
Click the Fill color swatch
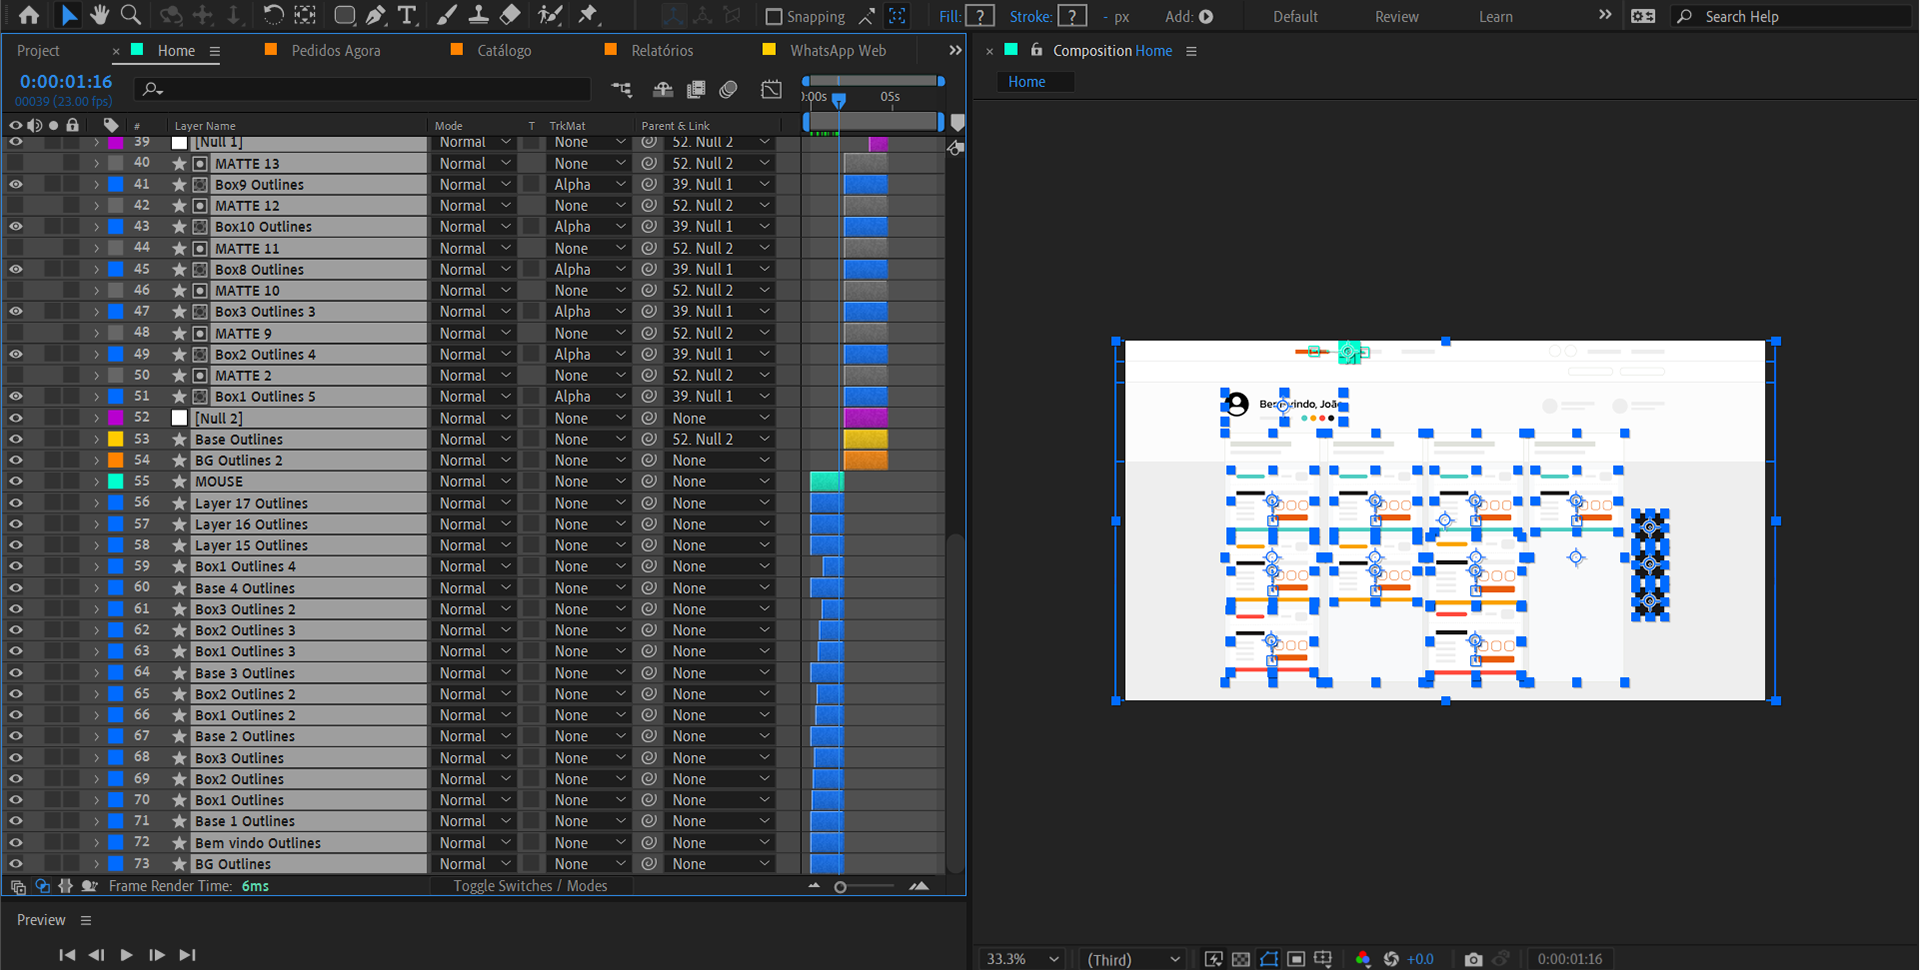980,16
